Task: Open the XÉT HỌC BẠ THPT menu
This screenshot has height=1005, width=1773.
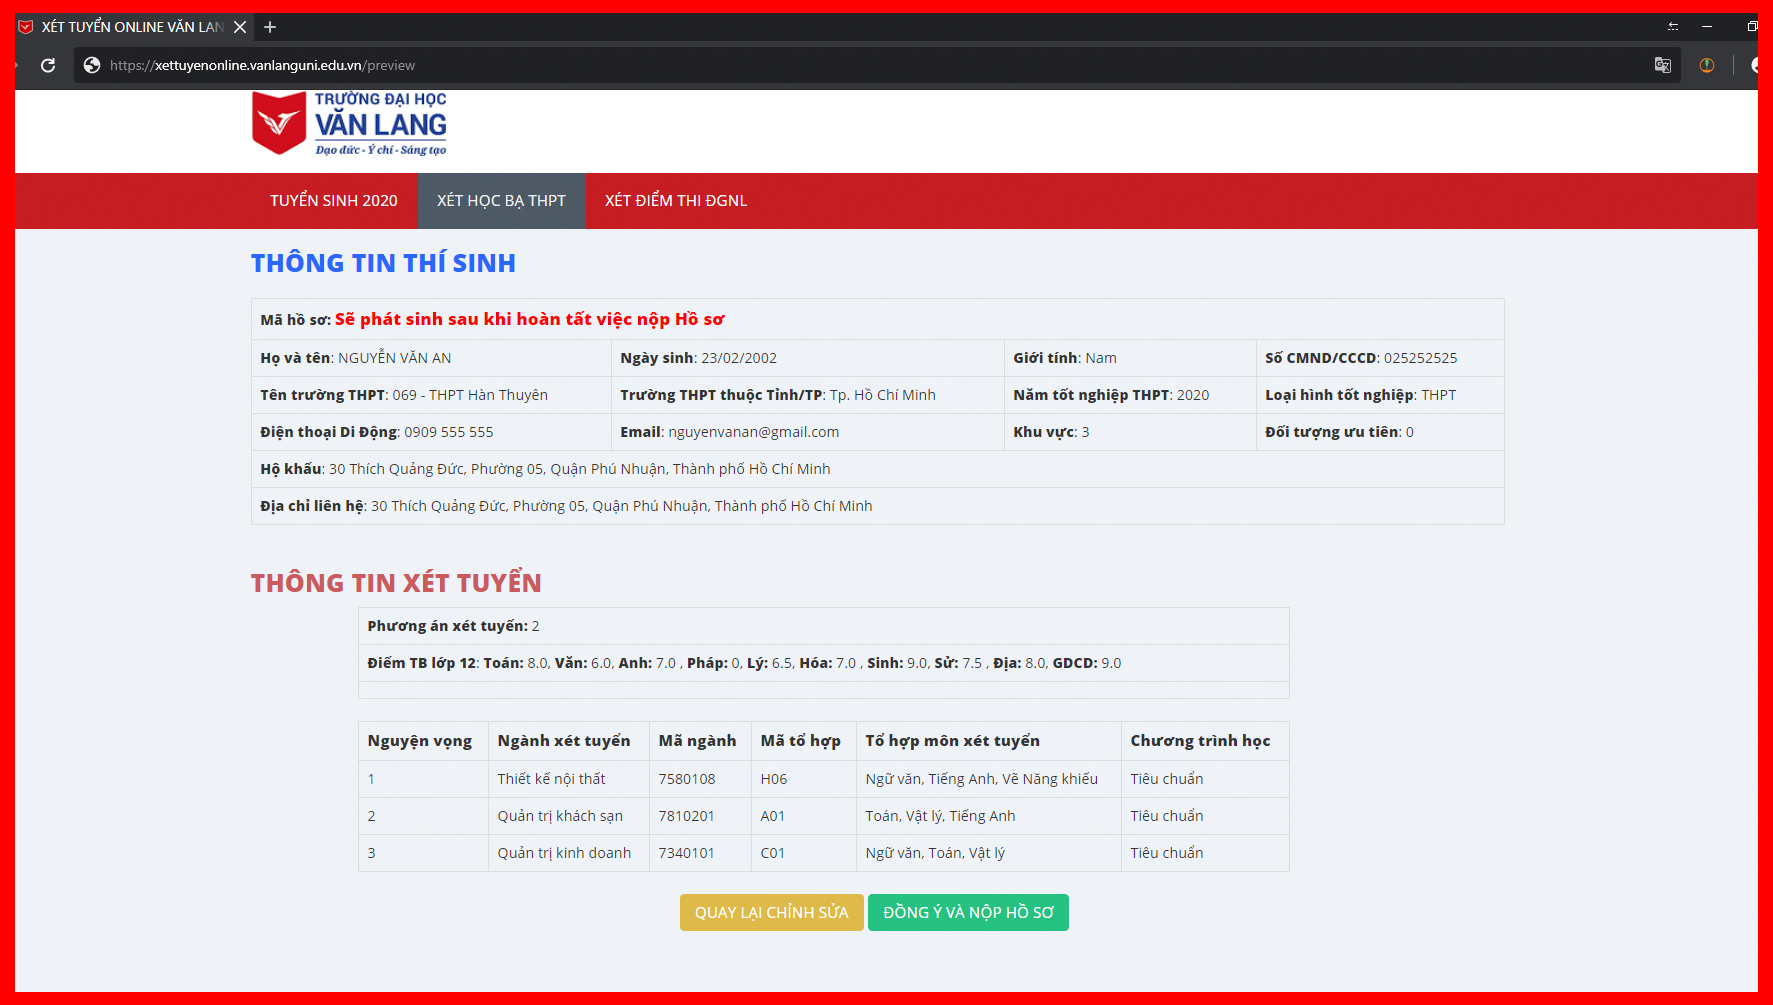Action: pyautogui.click(x=501, y=201)
